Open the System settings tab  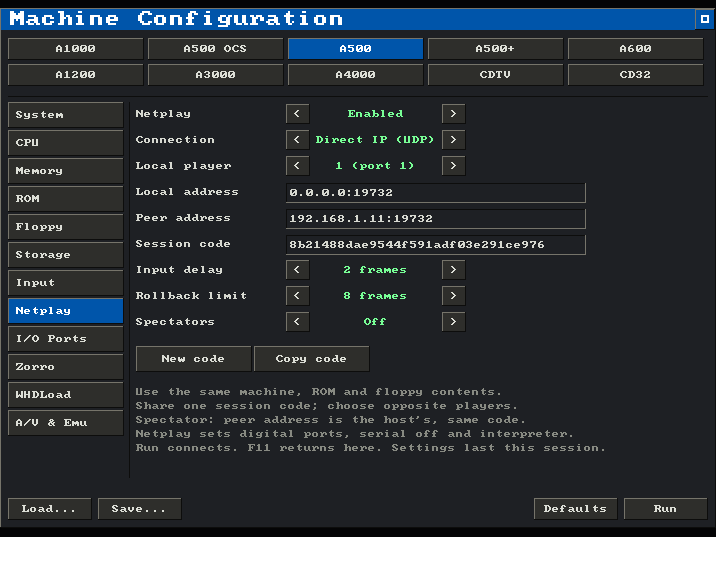pyautogui.click(x=65, y=115)
